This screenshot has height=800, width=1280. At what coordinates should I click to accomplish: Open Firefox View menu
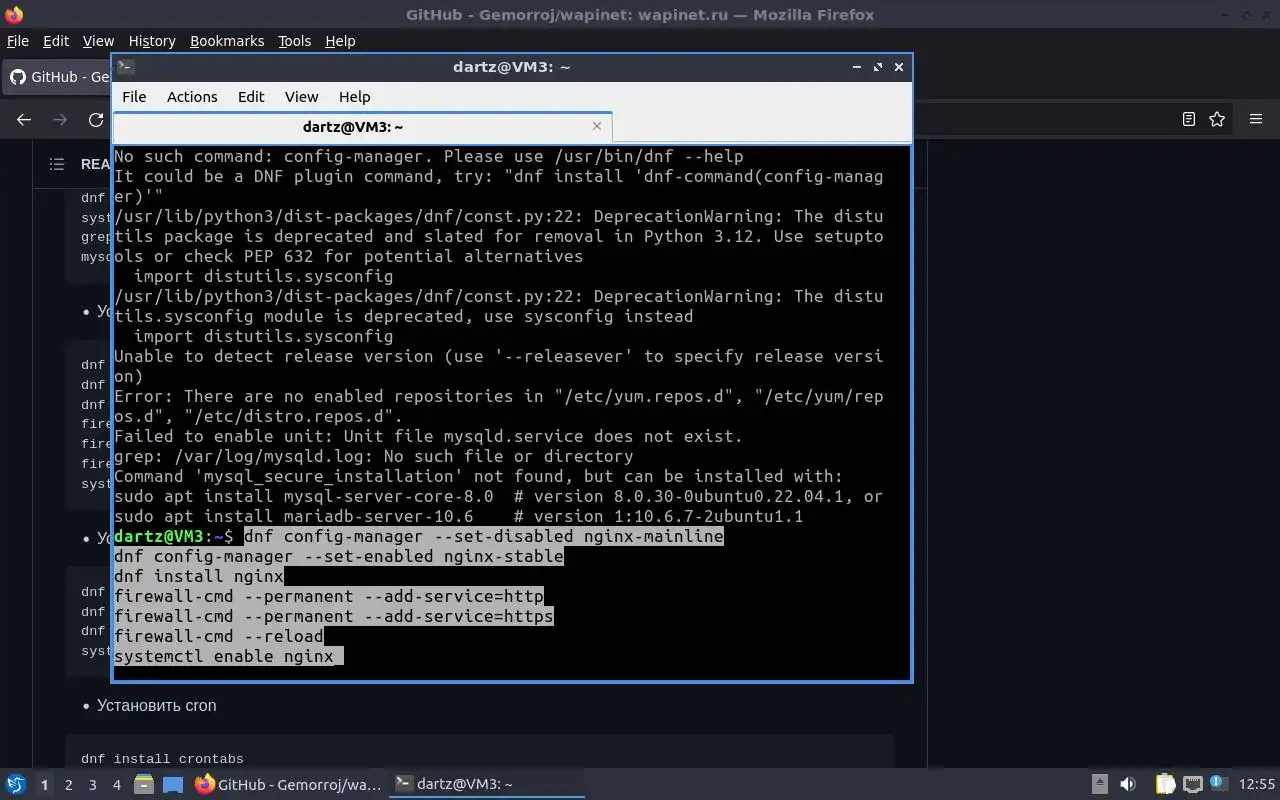tap(98, 41)
